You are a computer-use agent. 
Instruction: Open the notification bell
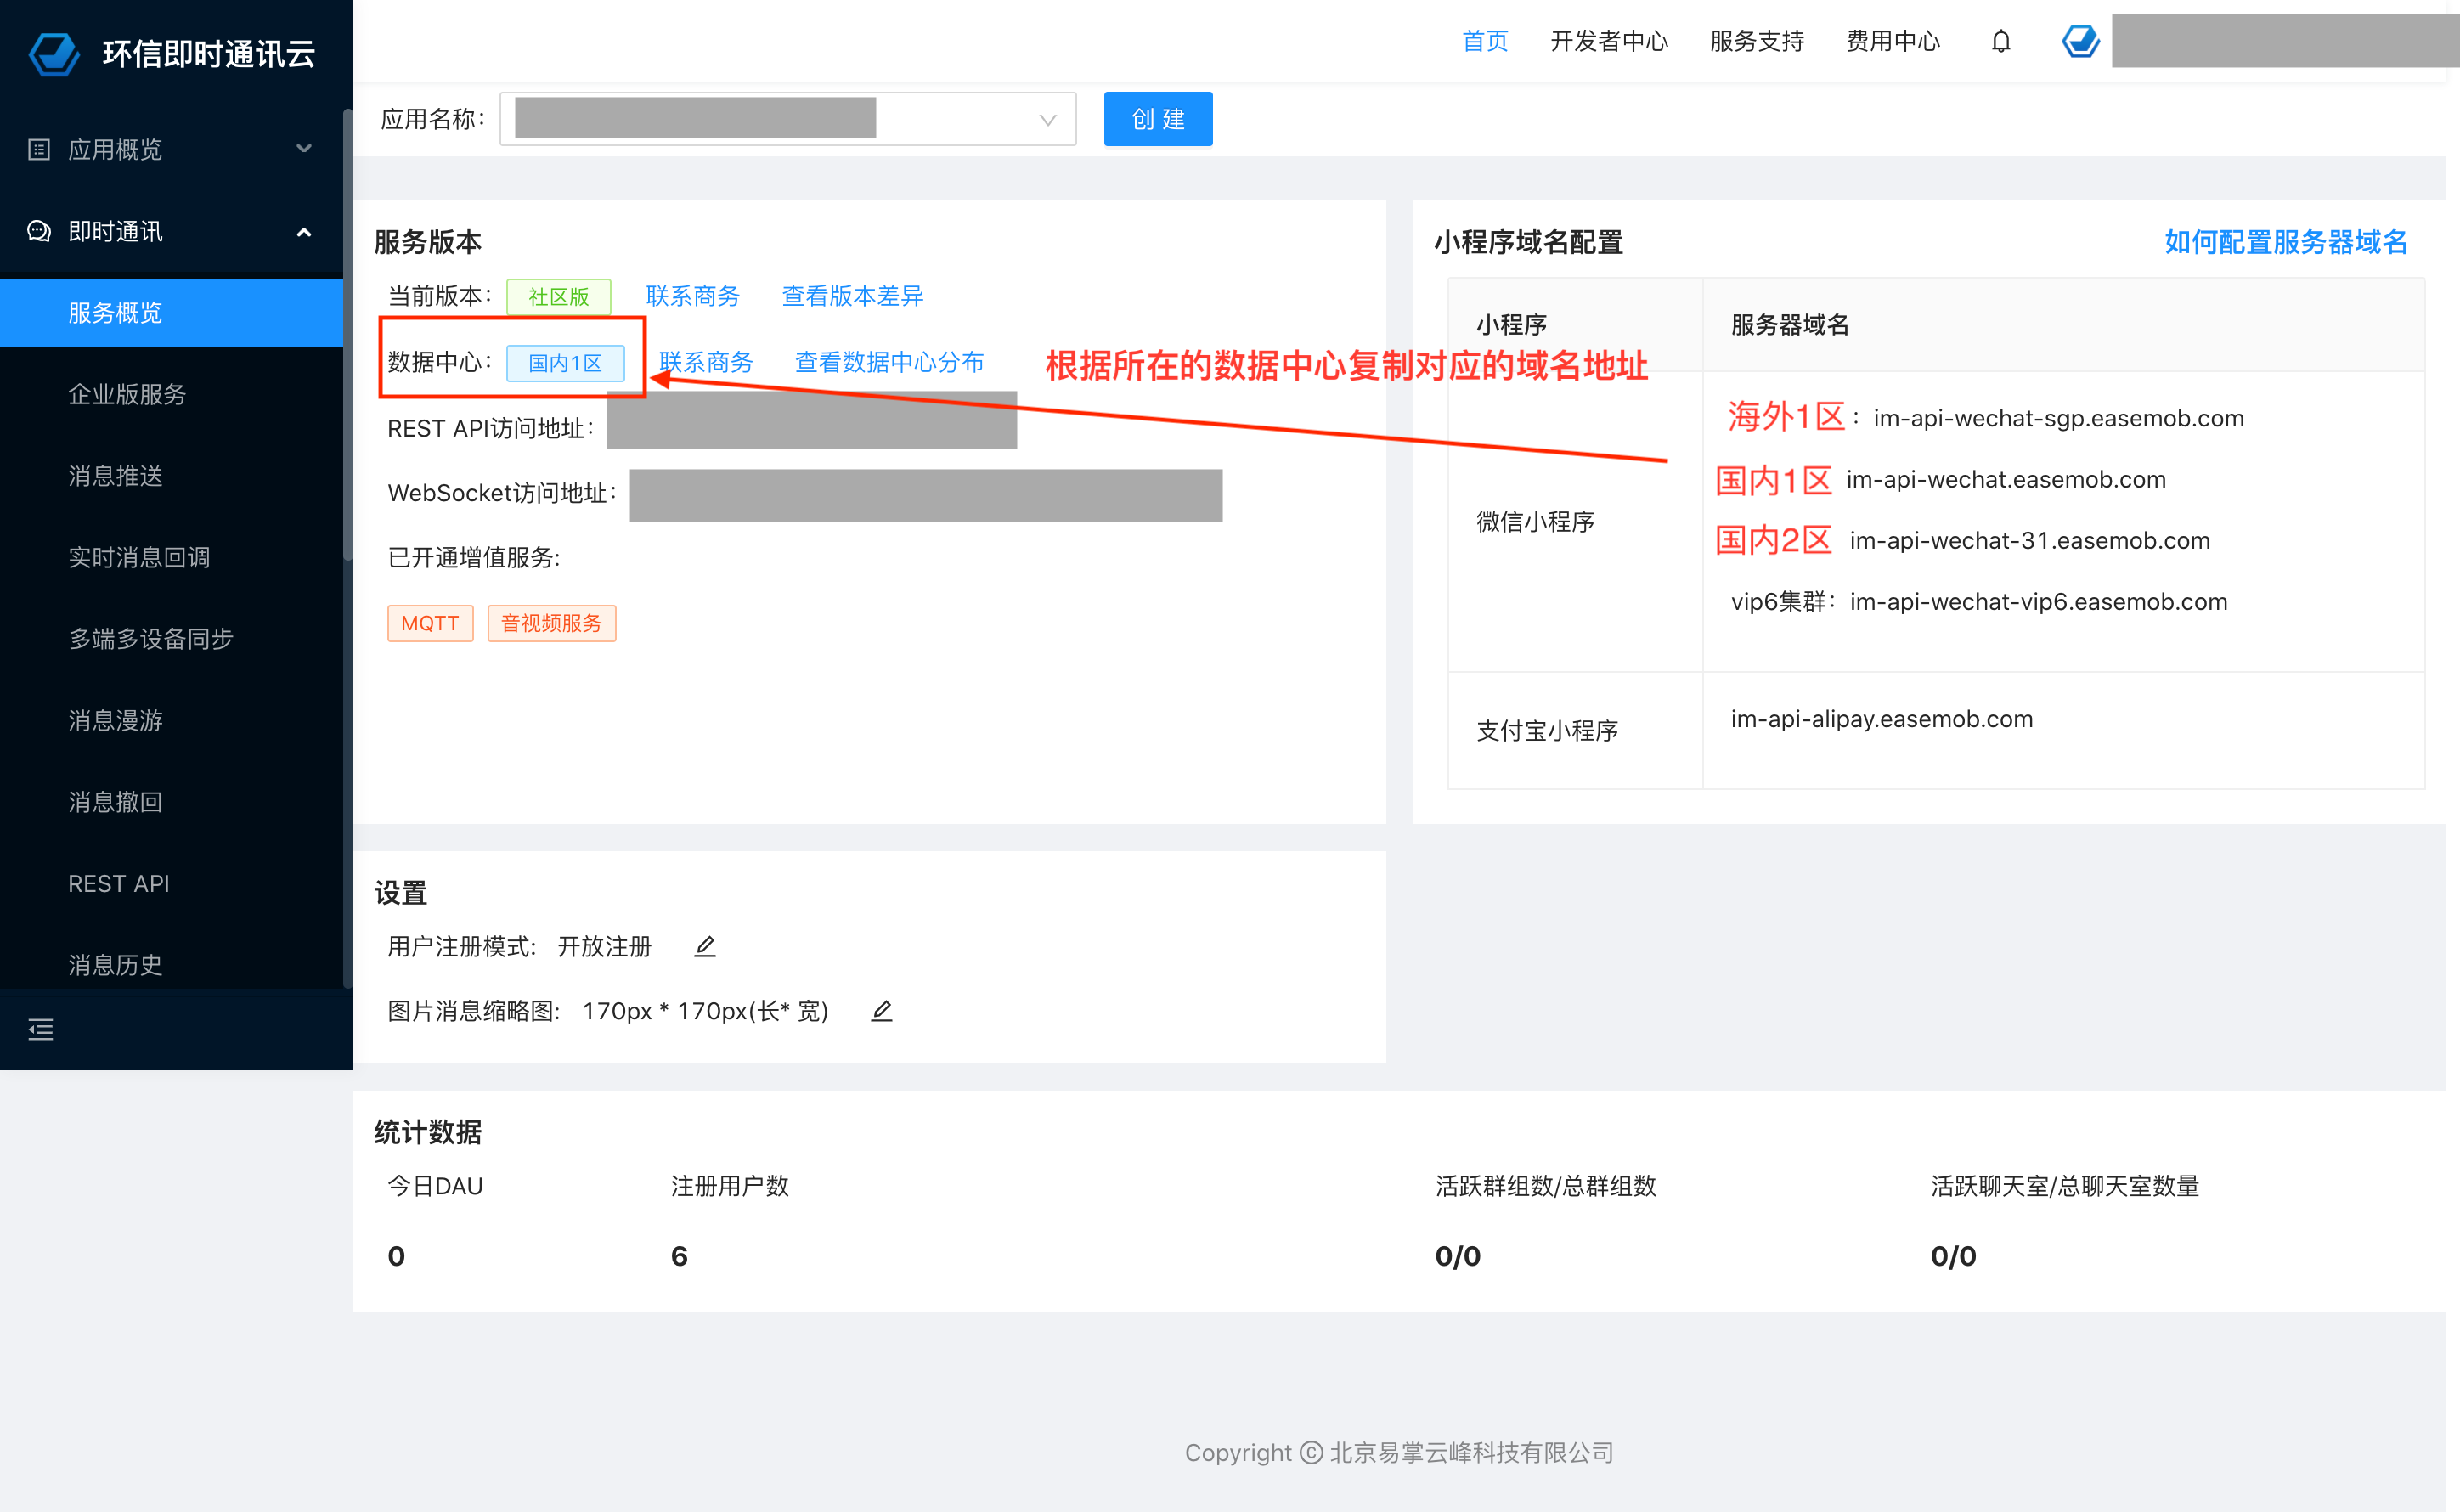(2000, 41)
